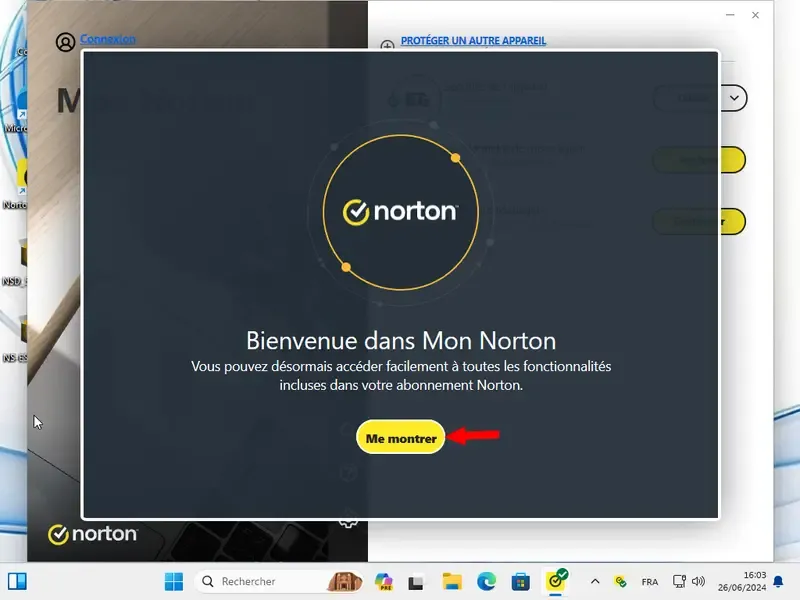Launch Copilot preview from the taskbar
This screenshot has height=600, width=800.
383,581
